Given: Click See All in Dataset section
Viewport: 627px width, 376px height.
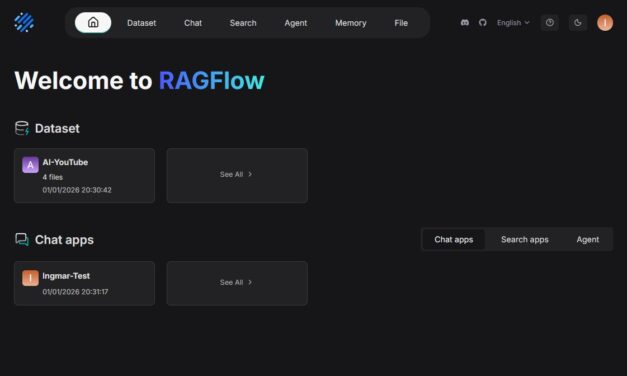Looking at the screenshot, I should (x=237, y=175).
